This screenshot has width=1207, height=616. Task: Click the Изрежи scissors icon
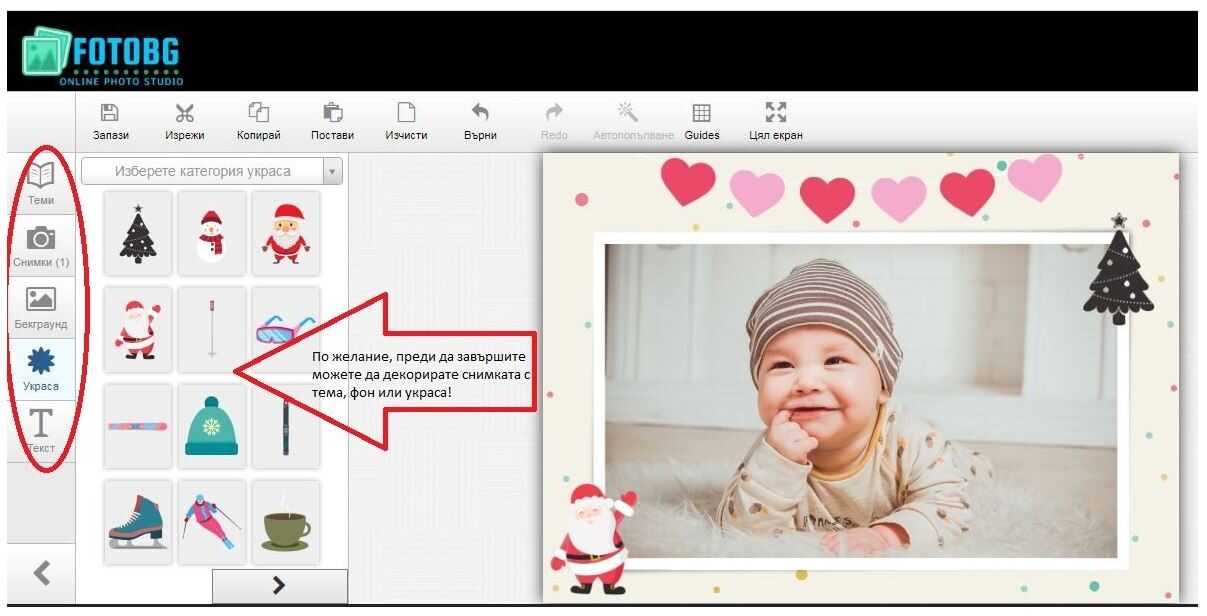(185, 114)
